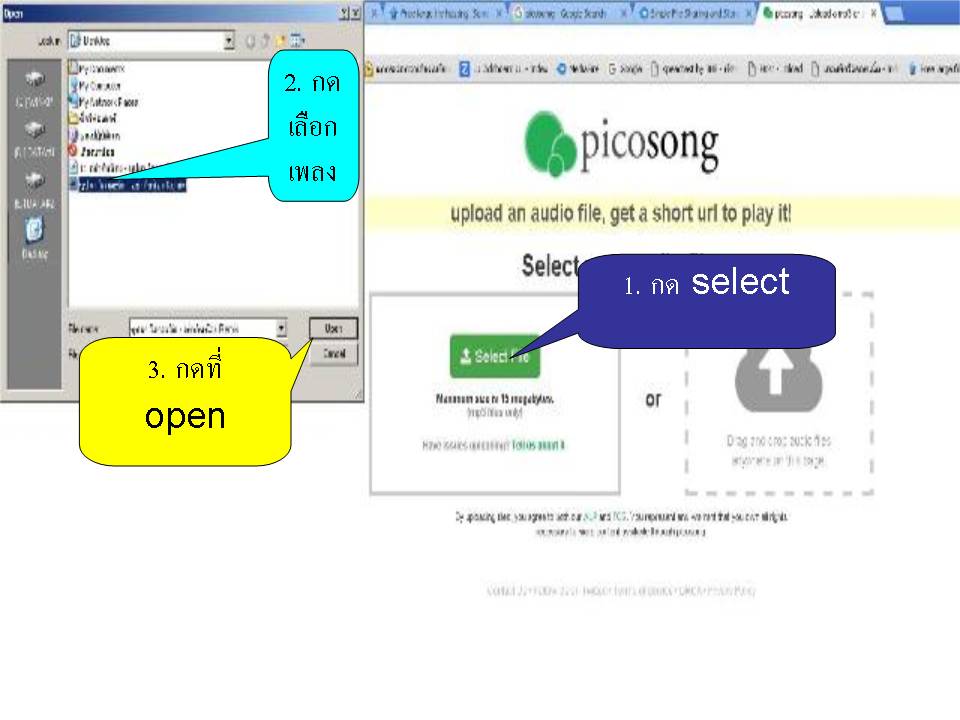
Task: Select the item with red circle icon
Action: click(x=91, y=151)
